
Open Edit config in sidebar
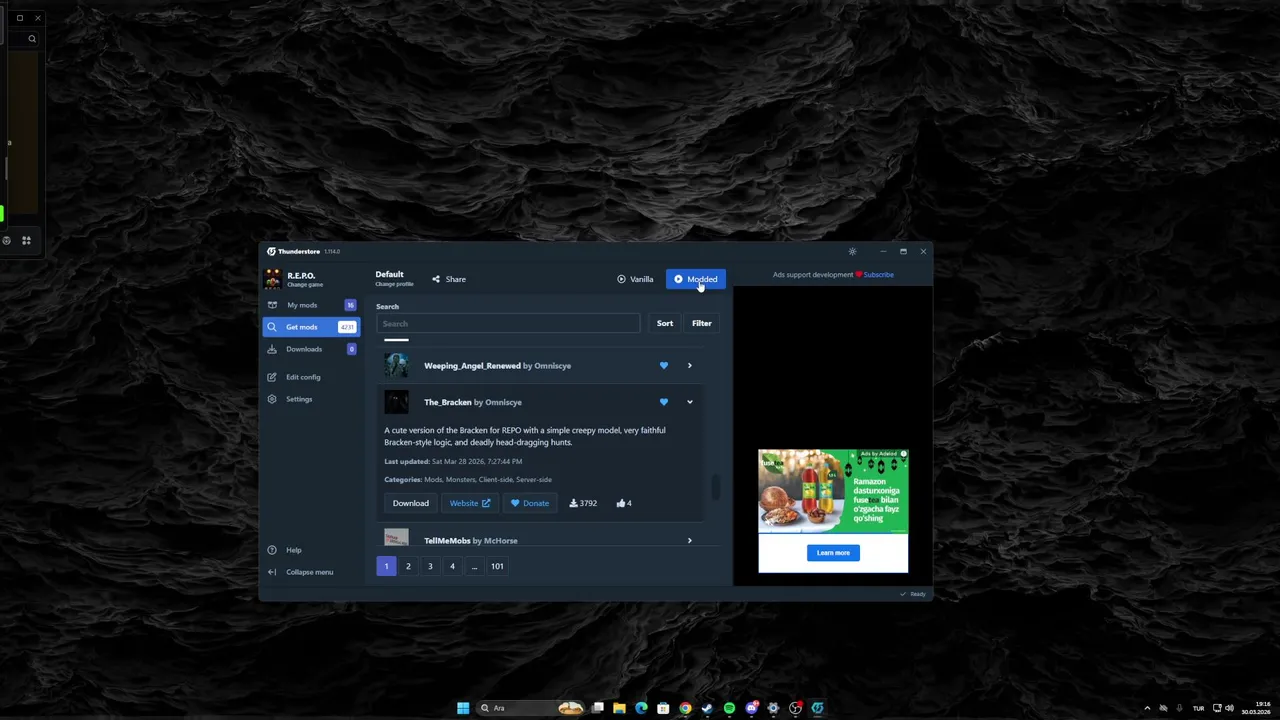click(x=303, y=377)
